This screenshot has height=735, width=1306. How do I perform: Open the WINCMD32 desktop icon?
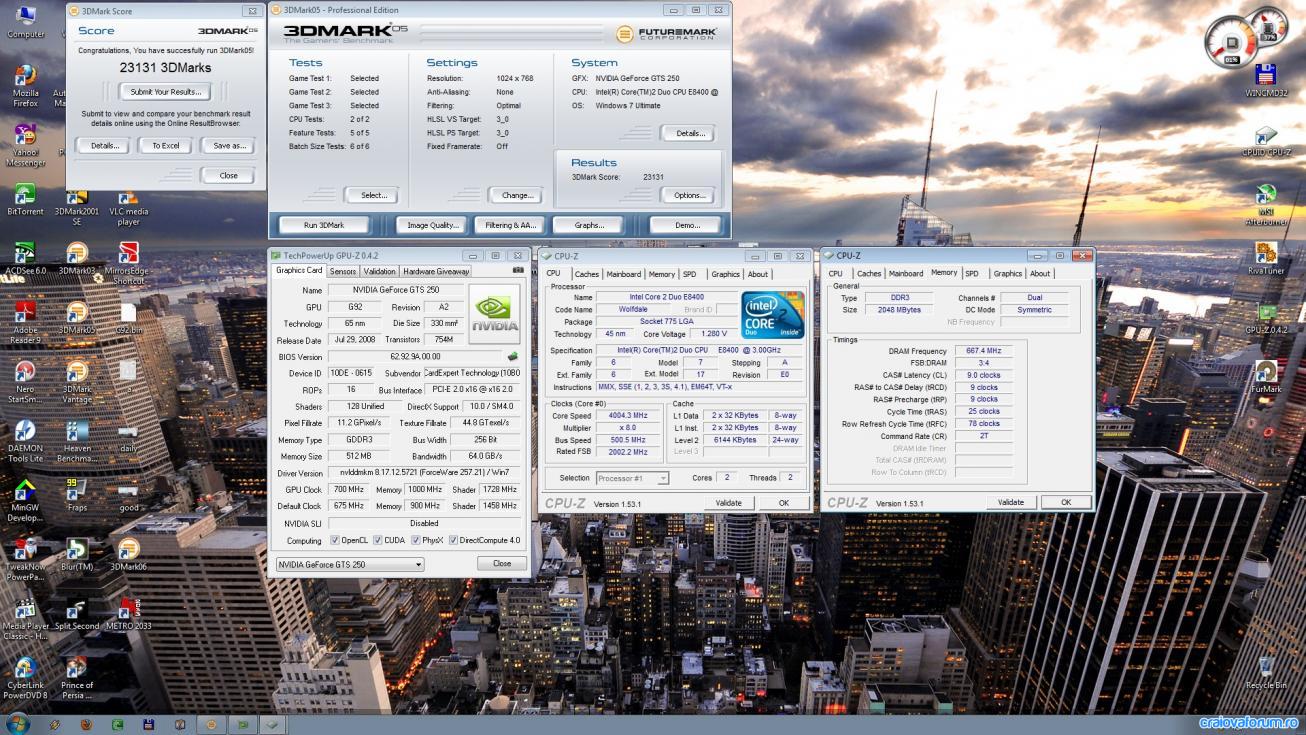point(1266,80)
